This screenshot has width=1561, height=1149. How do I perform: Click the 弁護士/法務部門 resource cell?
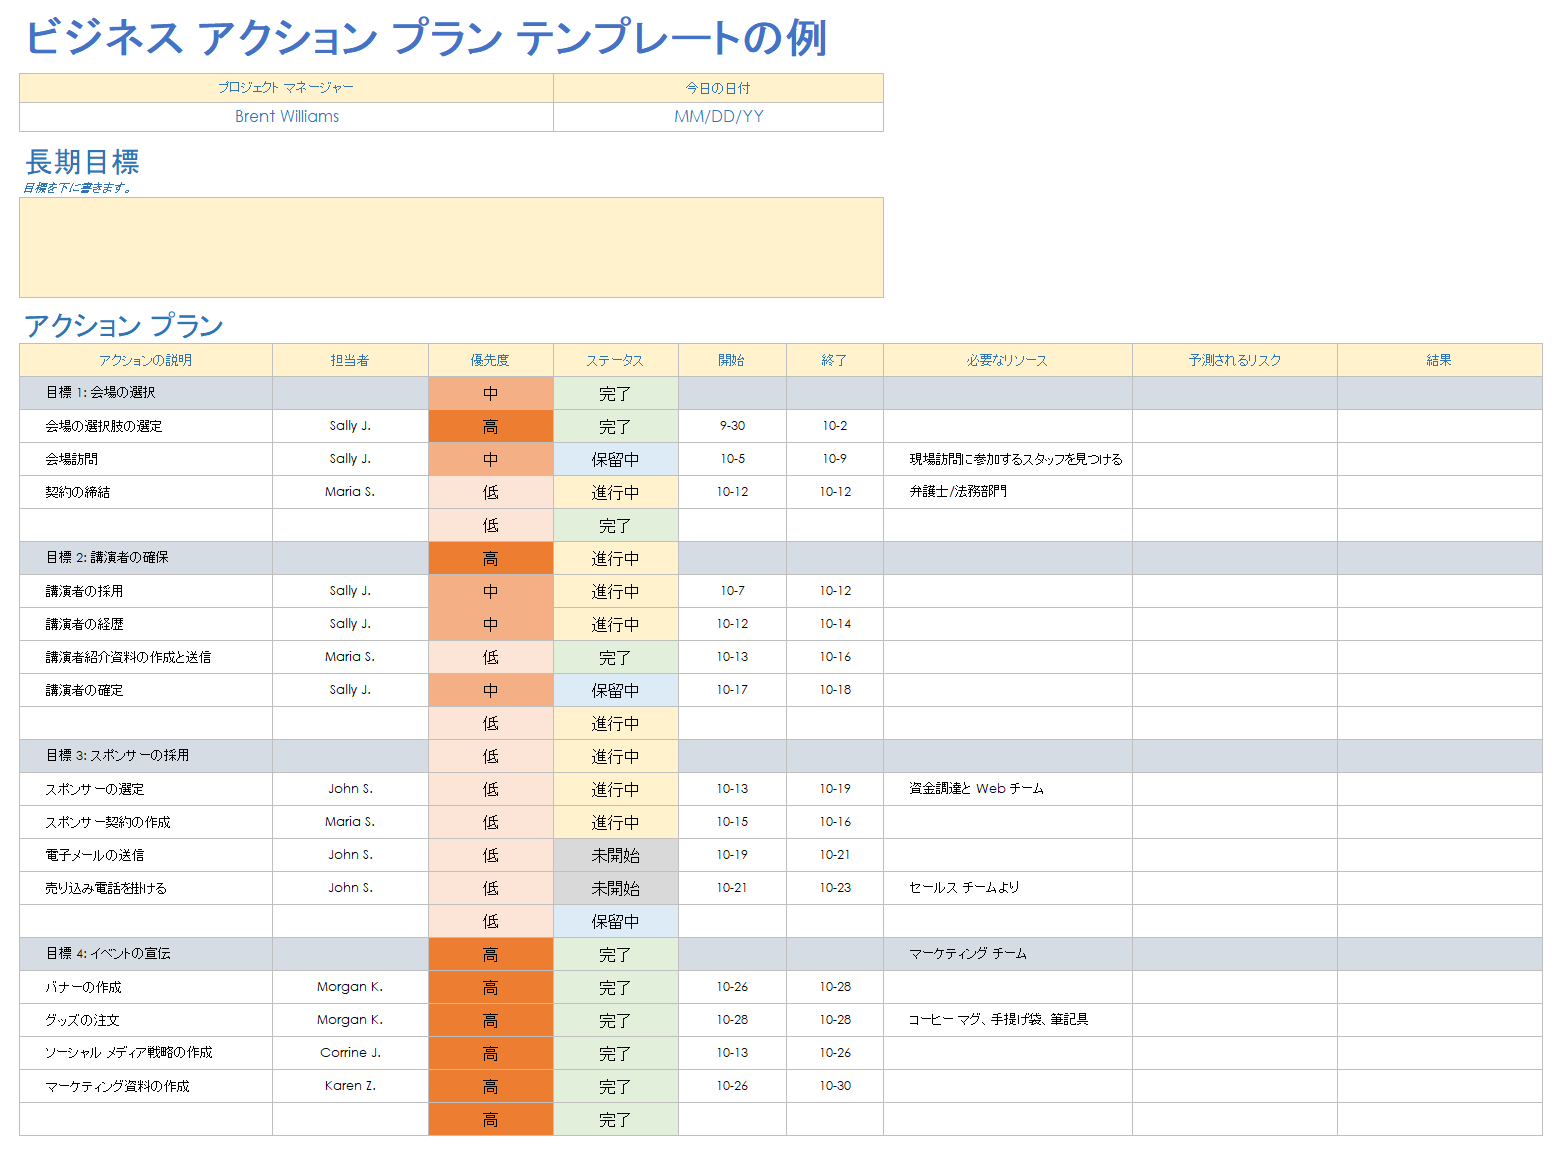1008,492
